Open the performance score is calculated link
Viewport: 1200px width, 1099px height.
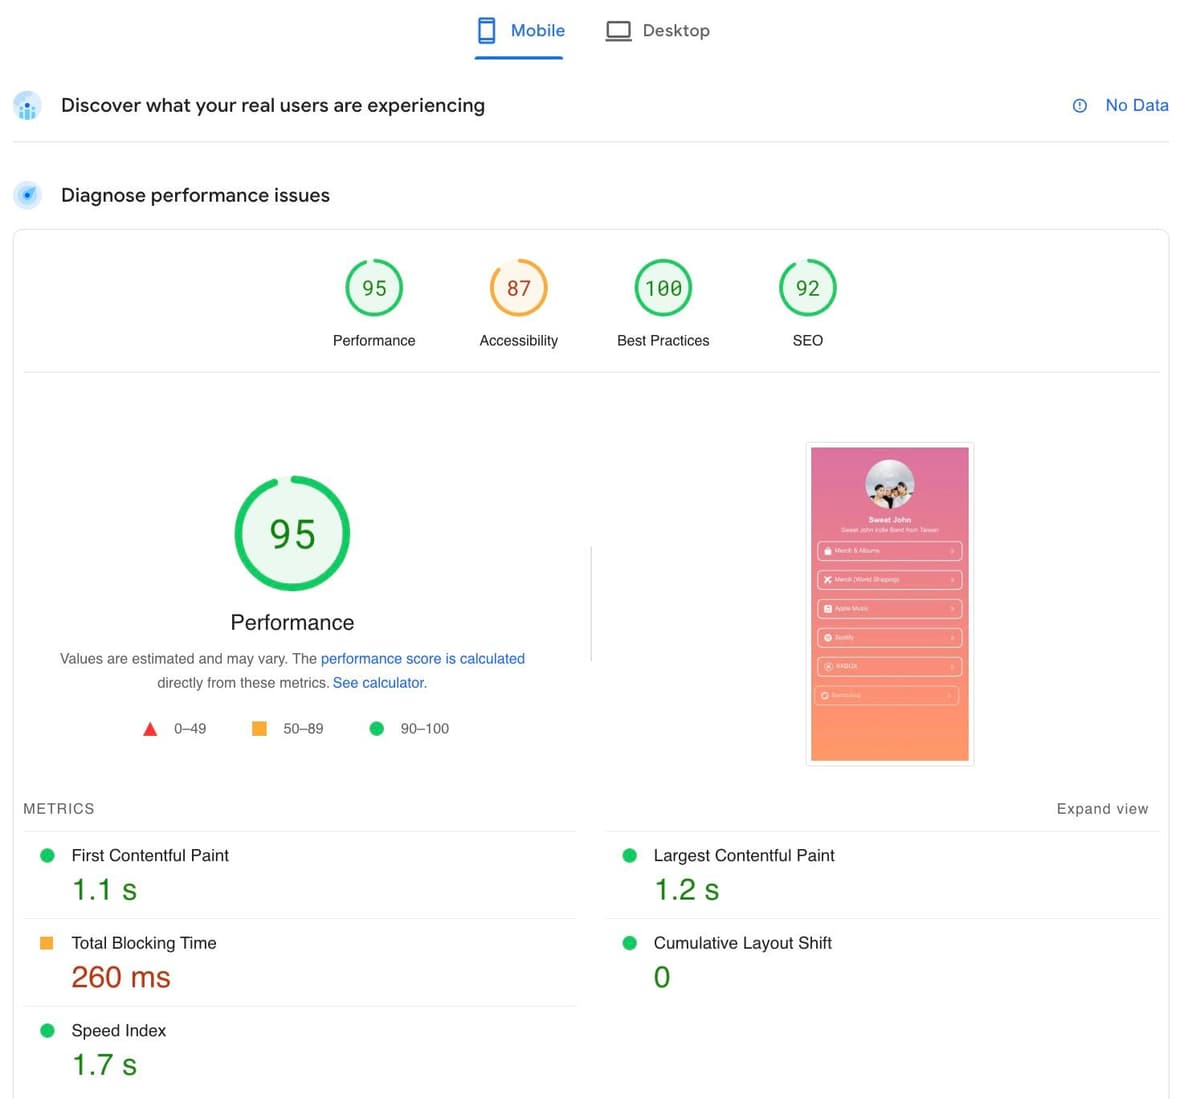point(422,658)
